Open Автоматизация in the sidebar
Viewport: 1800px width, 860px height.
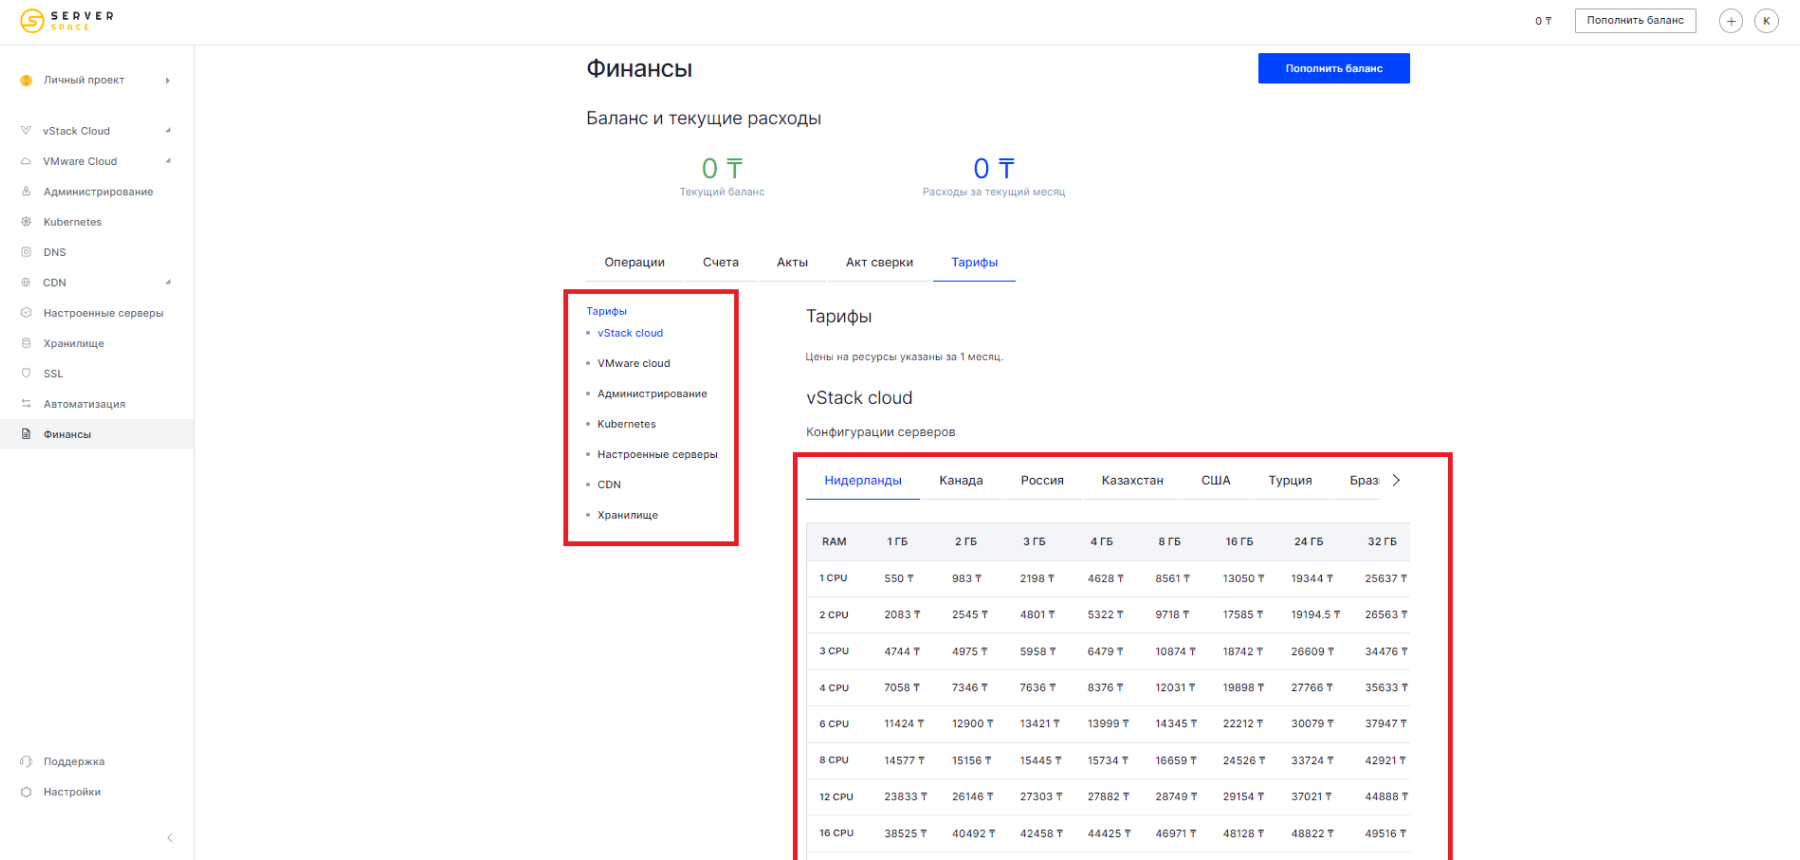[84, 404]
